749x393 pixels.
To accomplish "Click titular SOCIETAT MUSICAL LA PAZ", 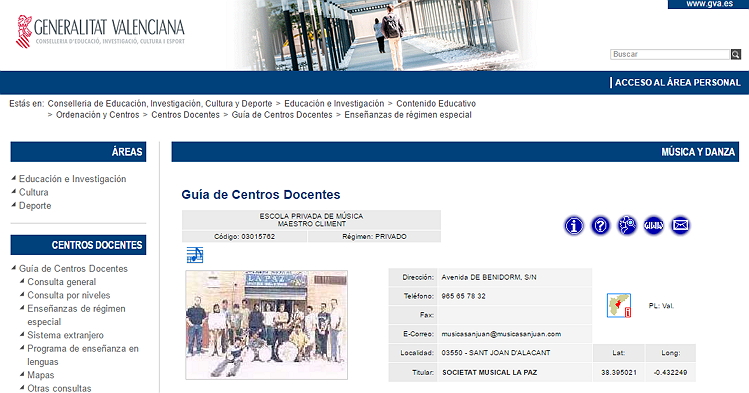I will (x=490, y=372).
